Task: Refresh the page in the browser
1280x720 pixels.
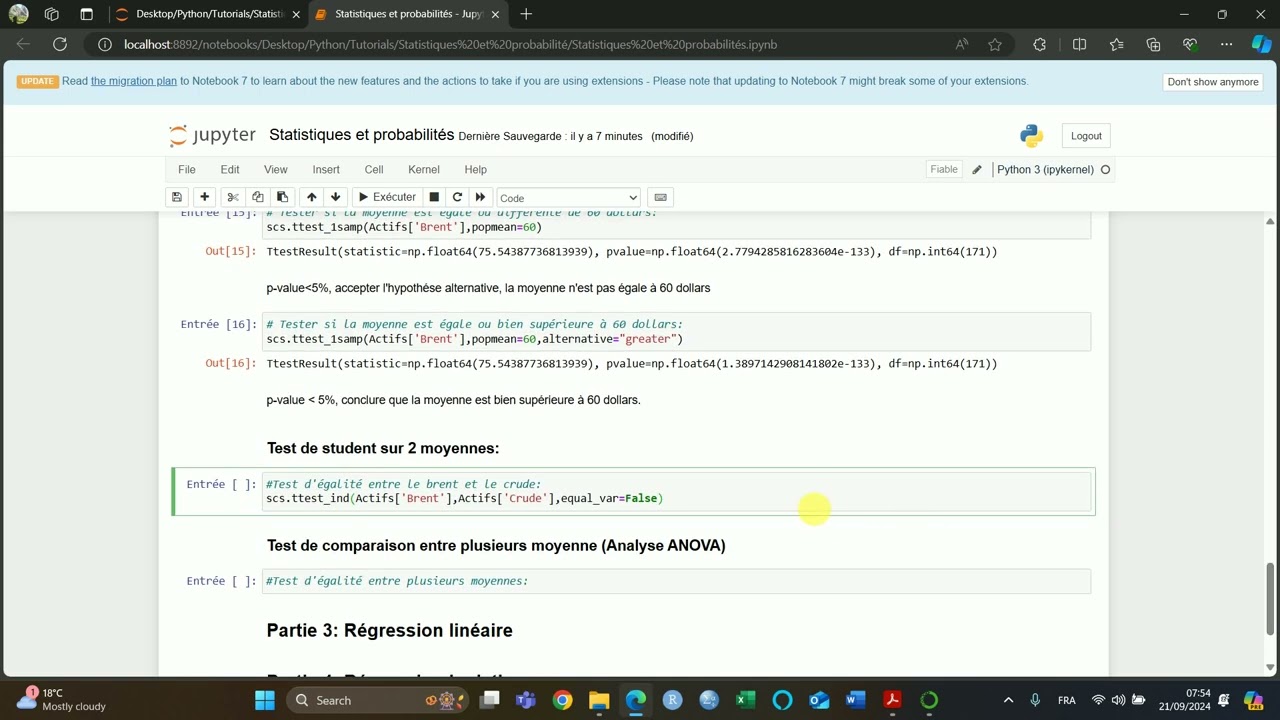Action: point(60,44)
